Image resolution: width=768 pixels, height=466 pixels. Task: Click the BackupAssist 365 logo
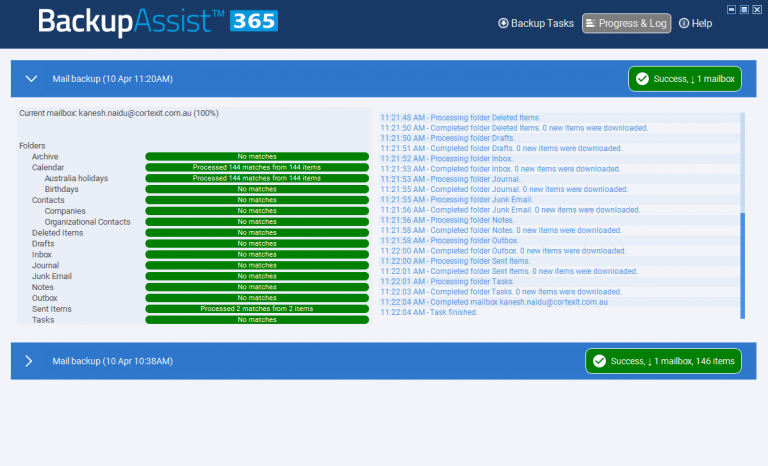point(157,22)
